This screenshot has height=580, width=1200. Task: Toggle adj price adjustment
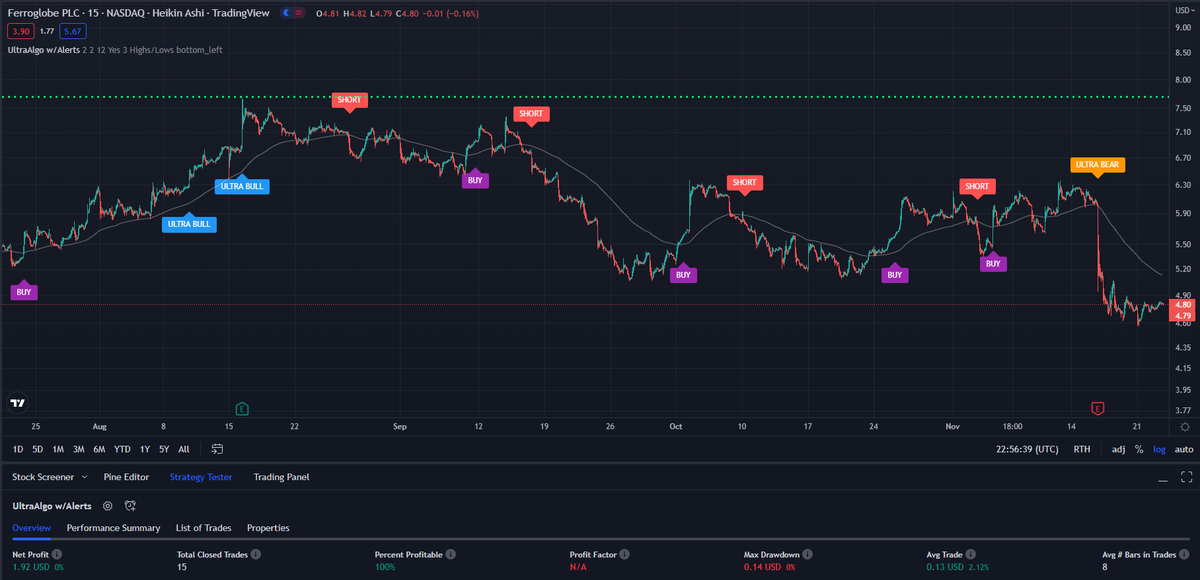(1118, 449)
